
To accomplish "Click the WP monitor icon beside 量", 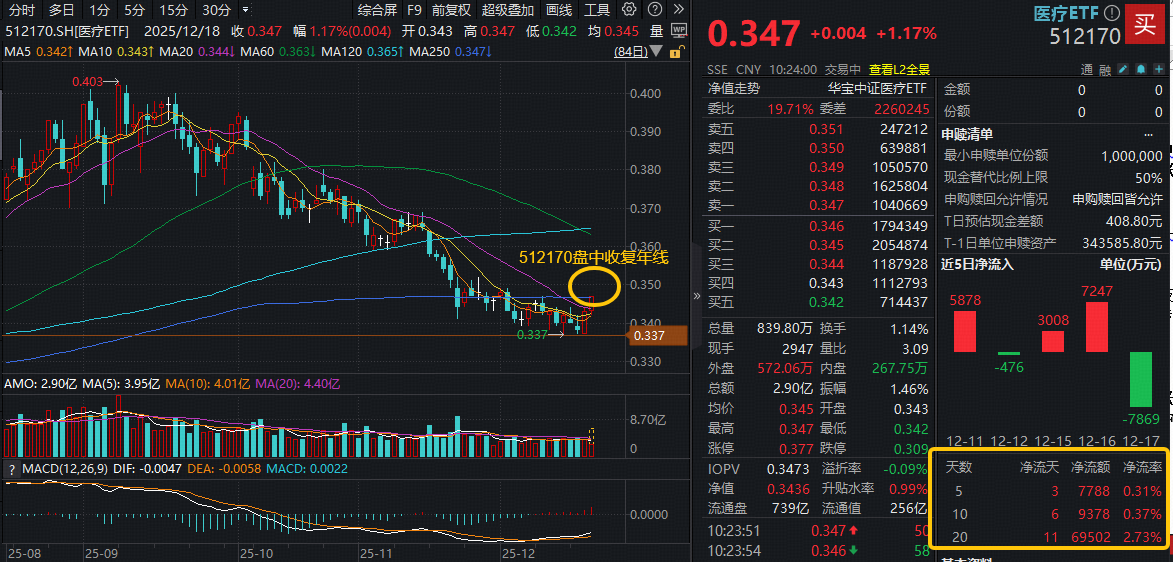I will [679, 31].
